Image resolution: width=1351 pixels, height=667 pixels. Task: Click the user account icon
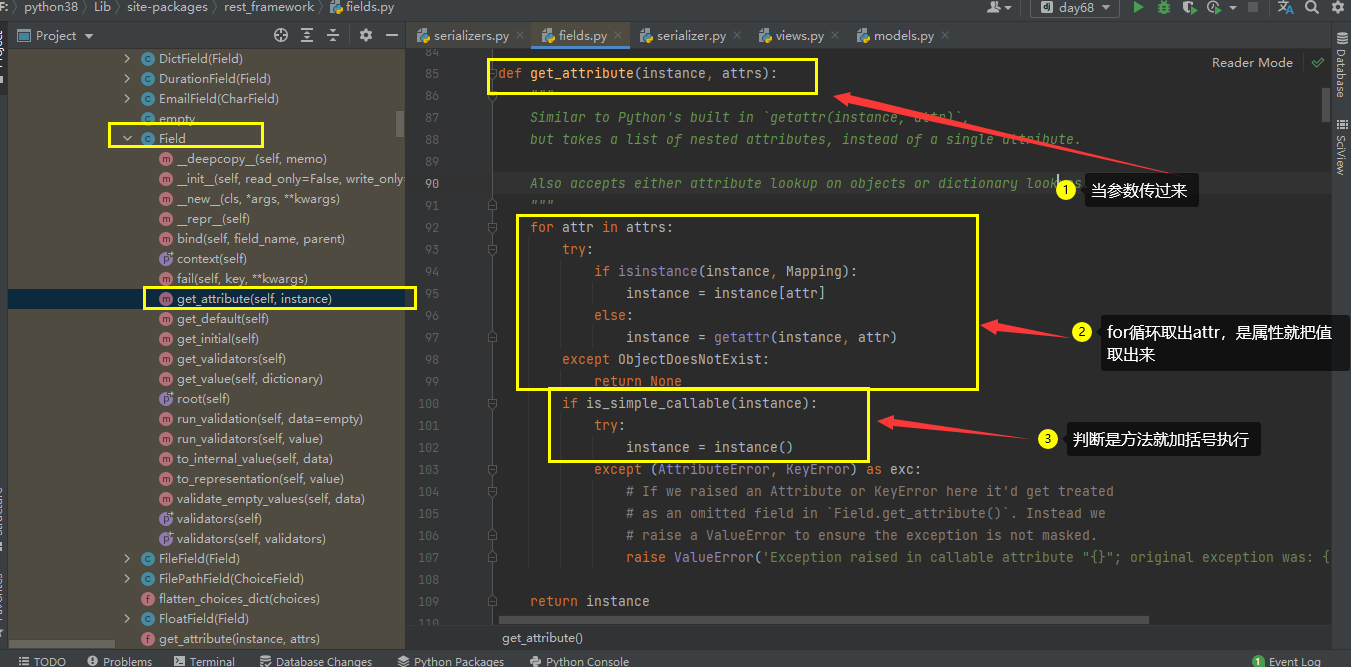997,7
